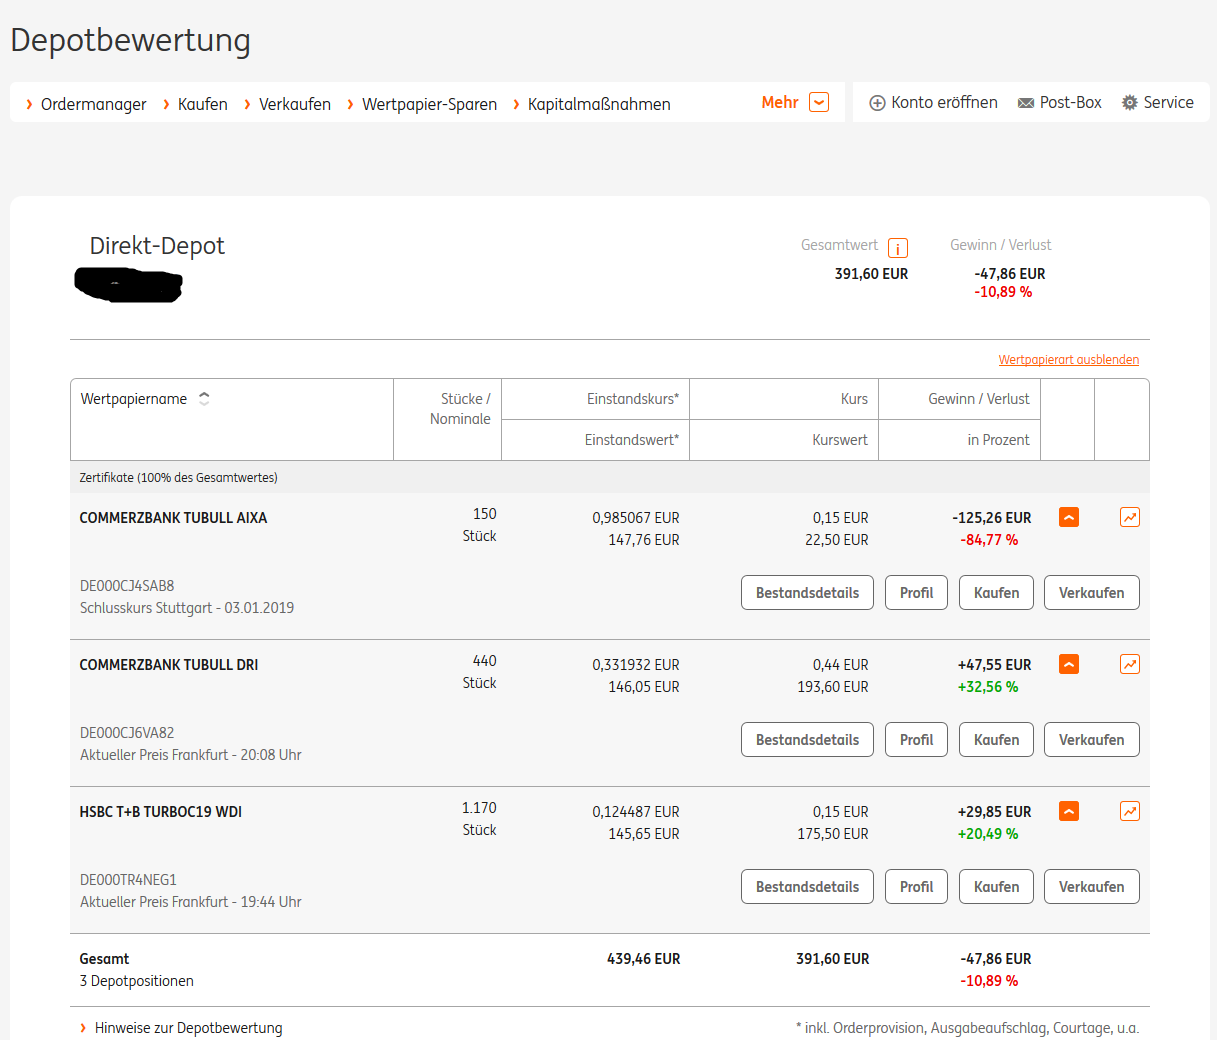Go to Wertpapier-Sparen menu item

[429, 104]
